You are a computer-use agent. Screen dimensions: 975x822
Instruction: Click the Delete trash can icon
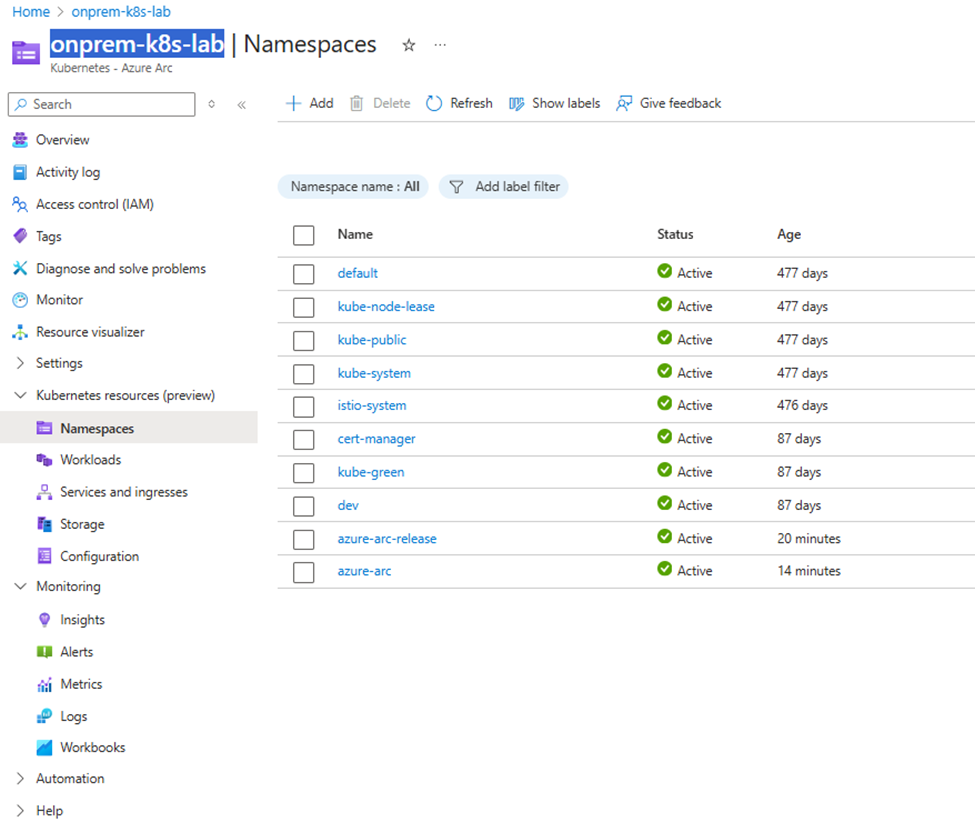[x=356, y=103]
